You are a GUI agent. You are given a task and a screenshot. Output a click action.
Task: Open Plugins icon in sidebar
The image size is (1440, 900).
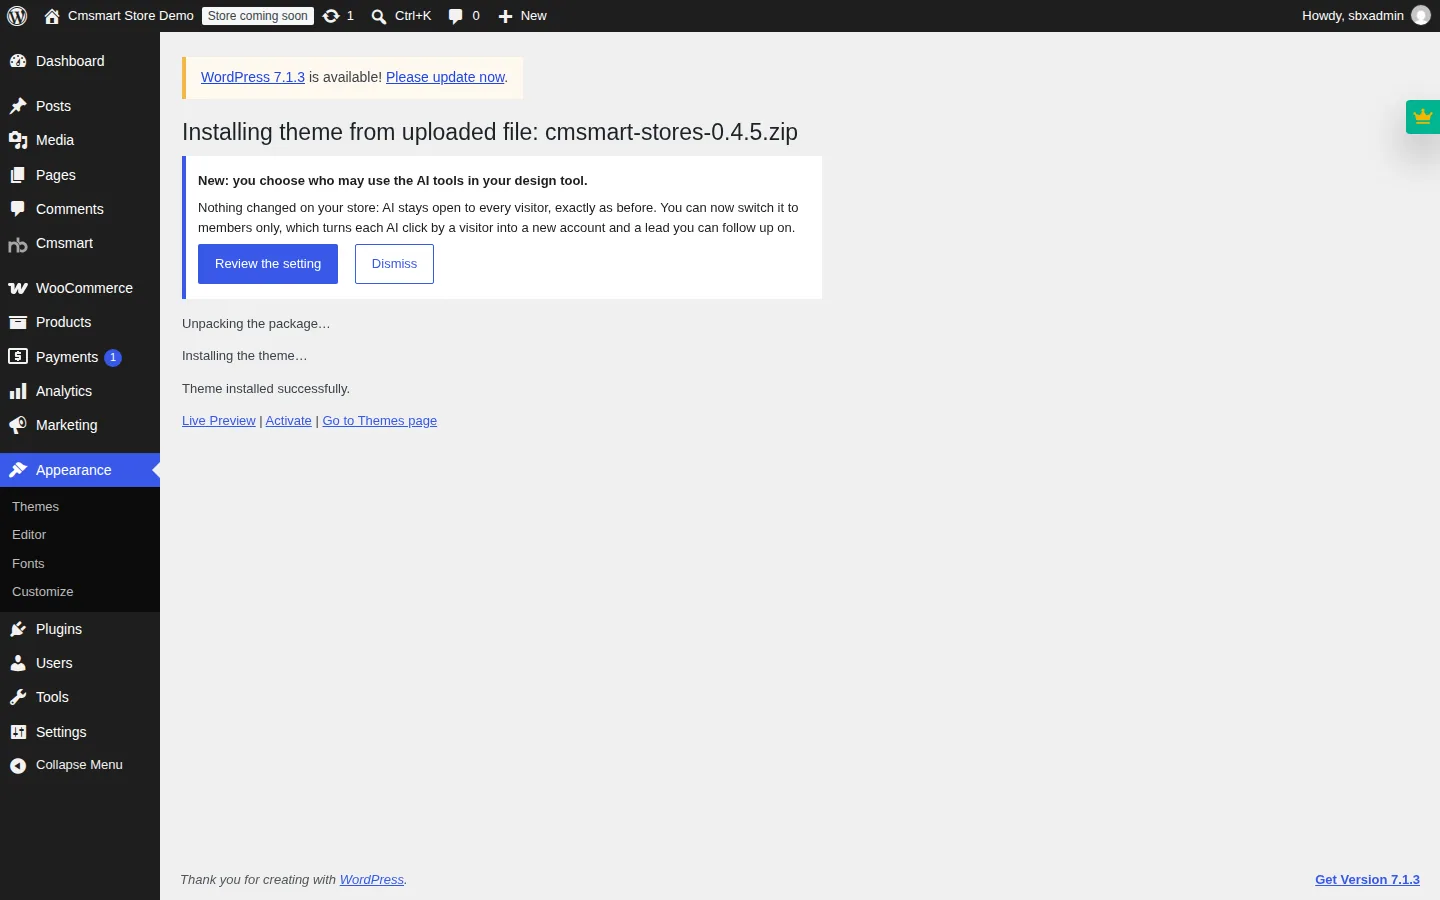pos(18,629)
